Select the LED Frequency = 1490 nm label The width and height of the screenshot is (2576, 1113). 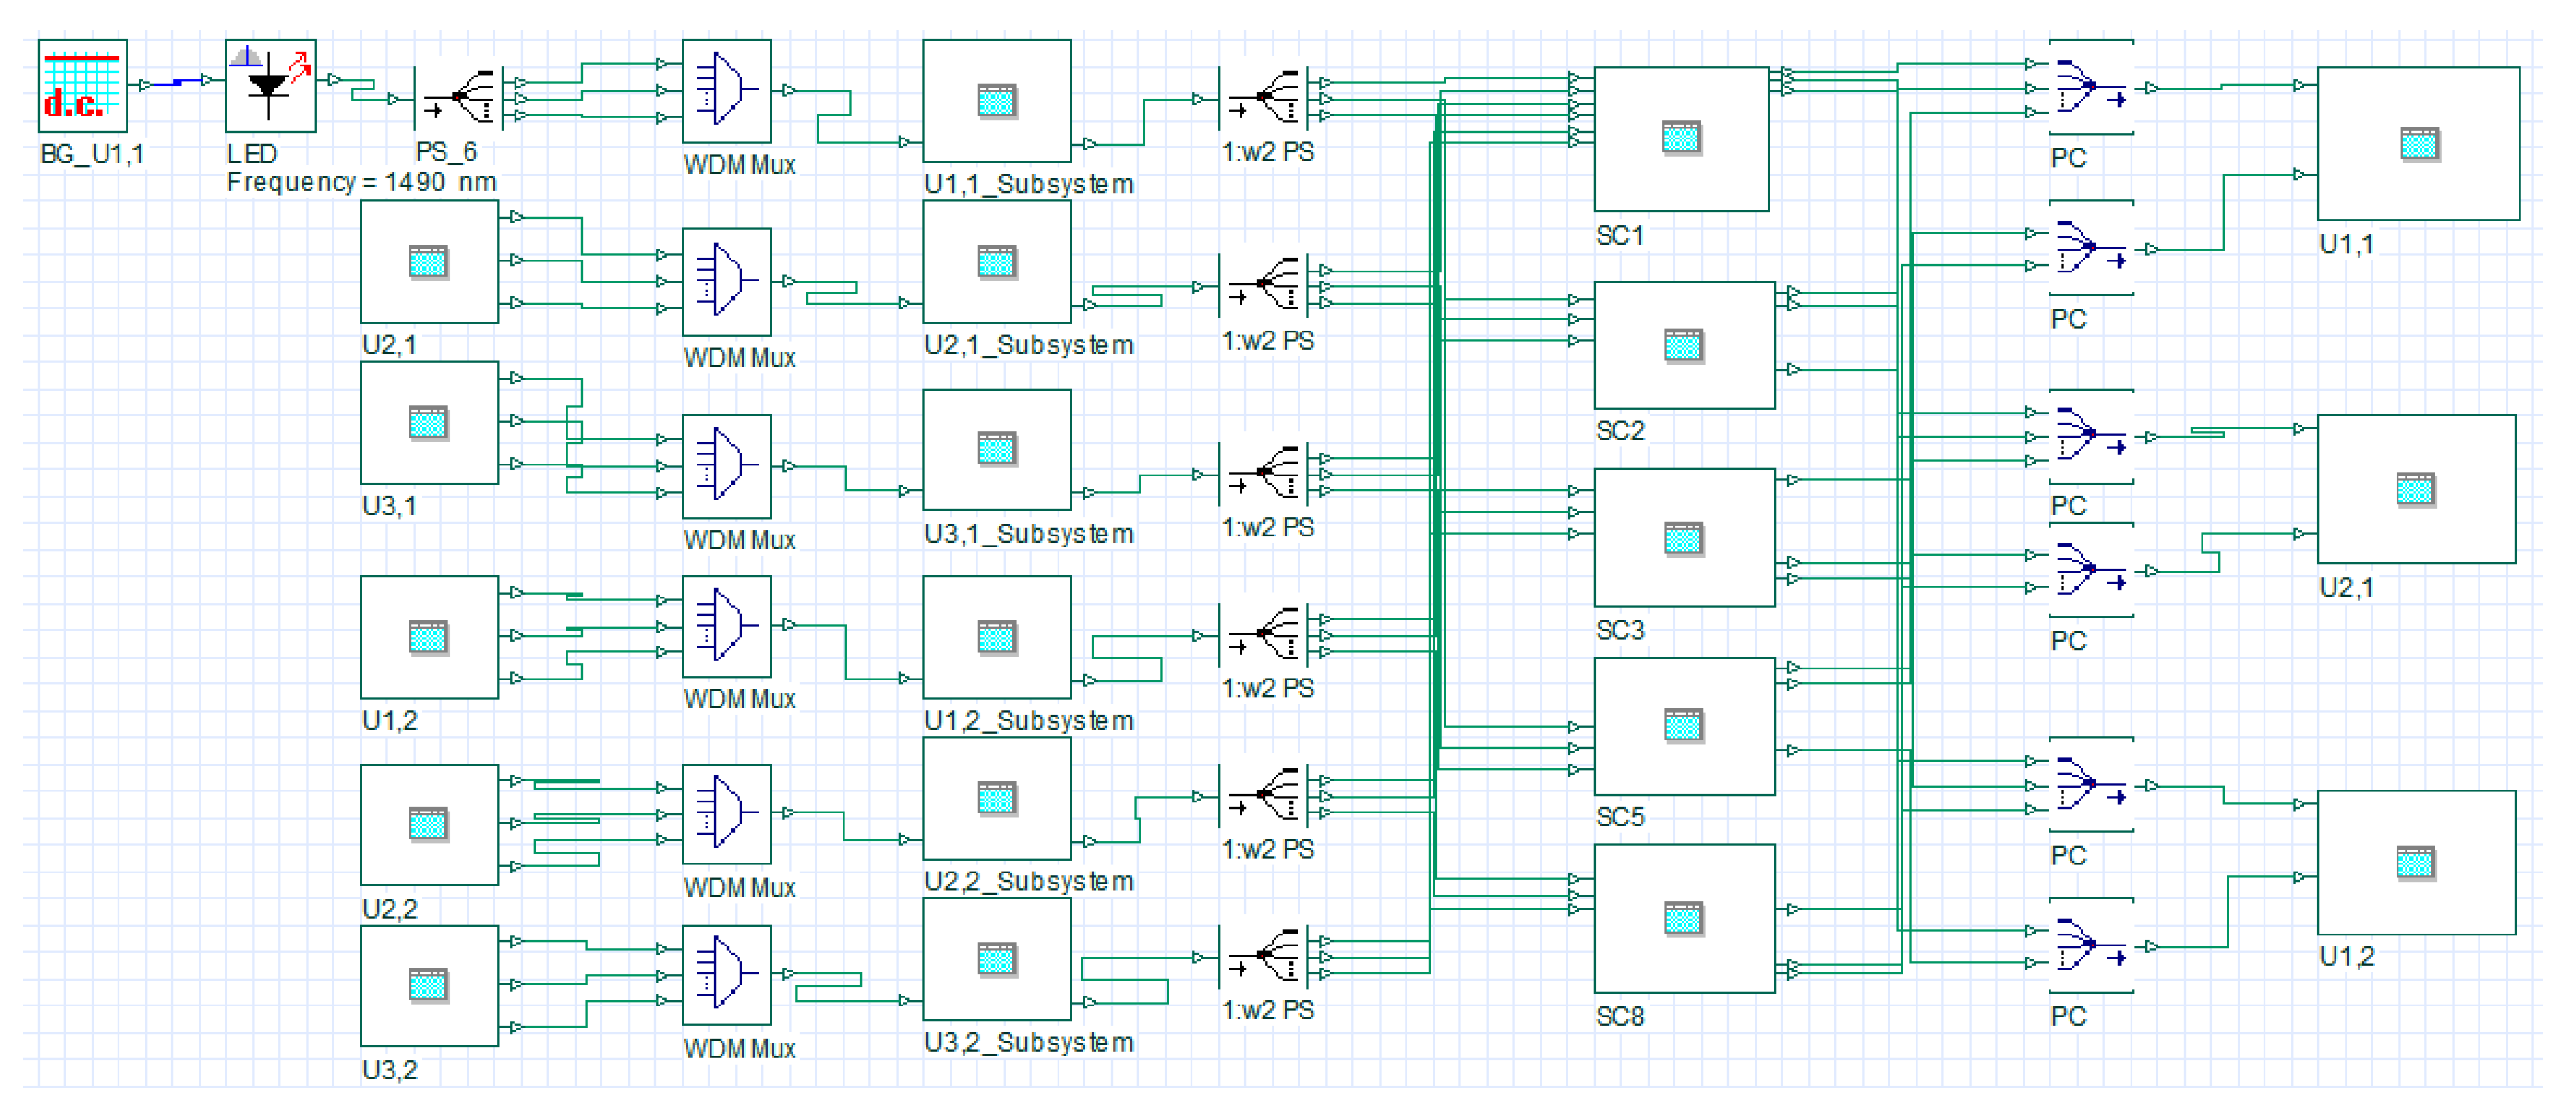pos(361,182)
